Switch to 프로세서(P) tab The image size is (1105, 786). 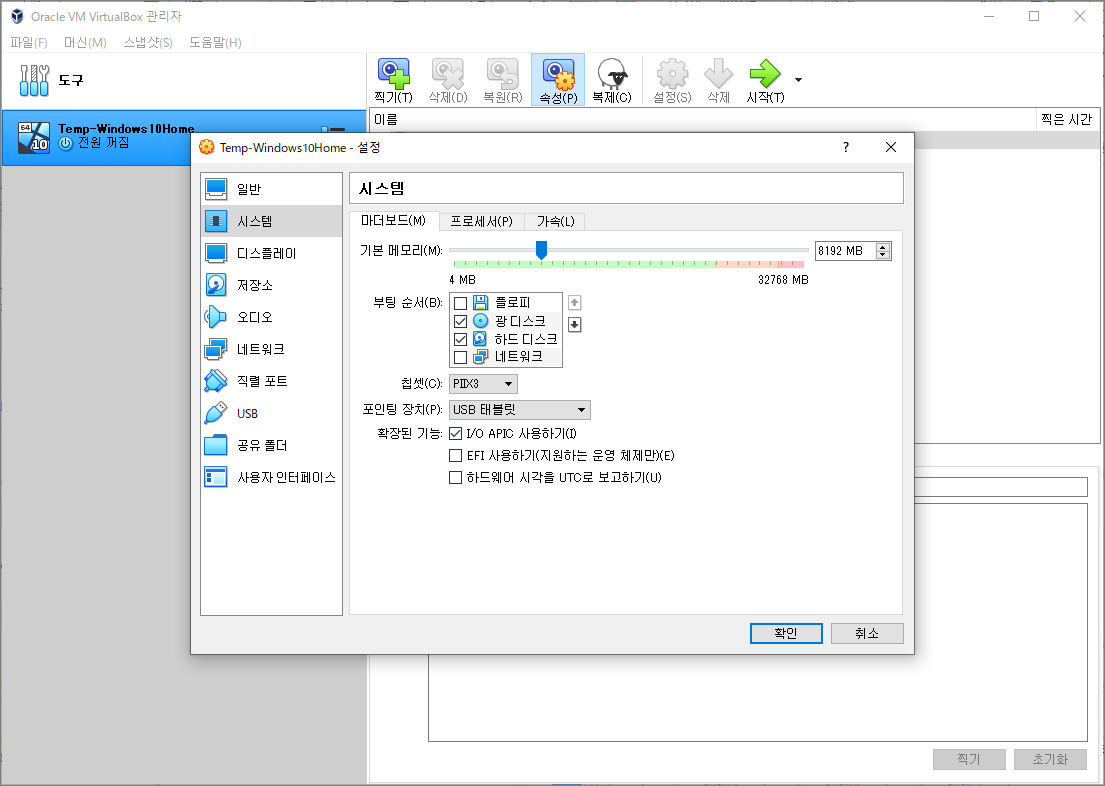[x=482, y=221]
